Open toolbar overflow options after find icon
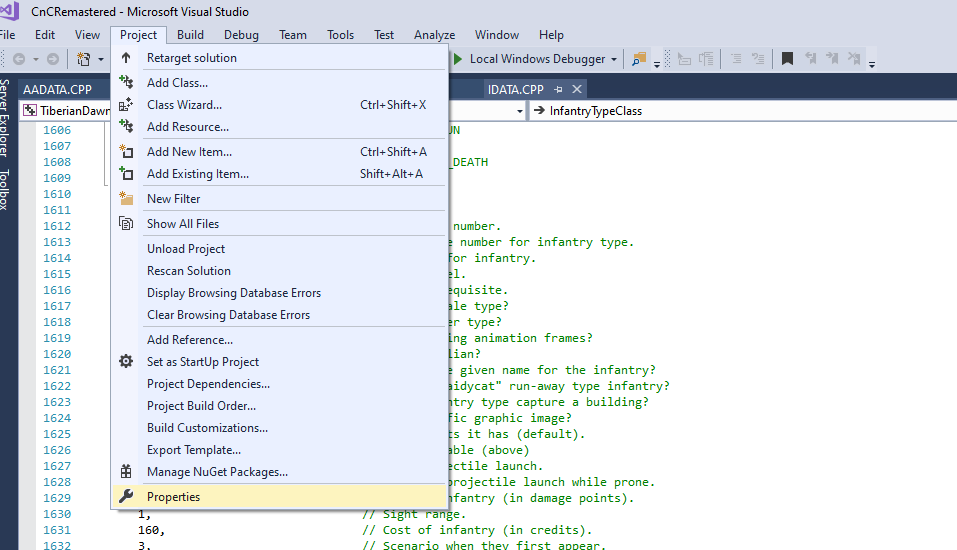 click(x=657, y=63)
